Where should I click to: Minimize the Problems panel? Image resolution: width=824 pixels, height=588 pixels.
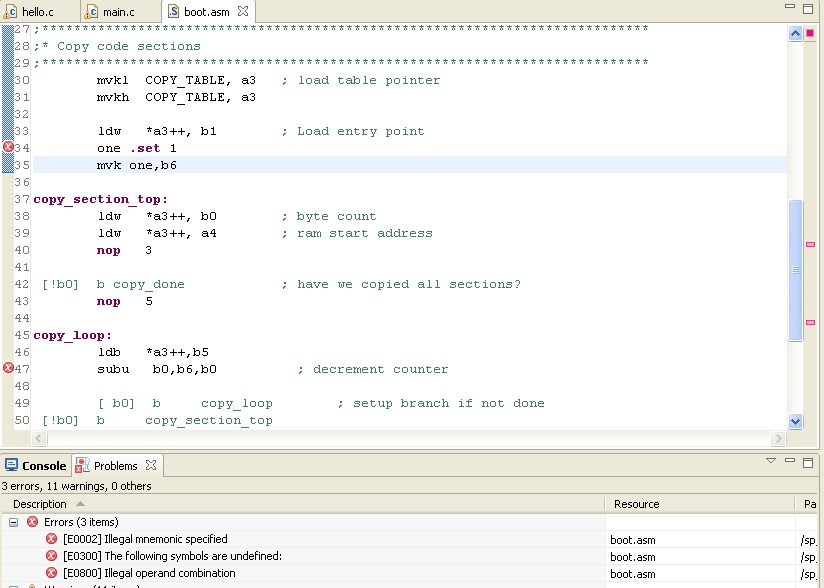[790, 460]
